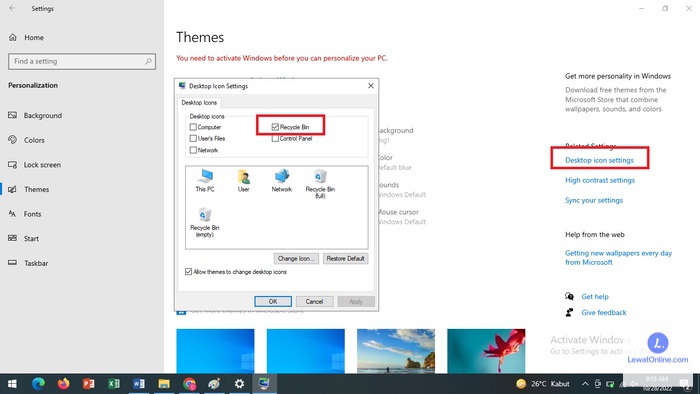Show hidden system tray icons chevron

click(x=585, y=384)
